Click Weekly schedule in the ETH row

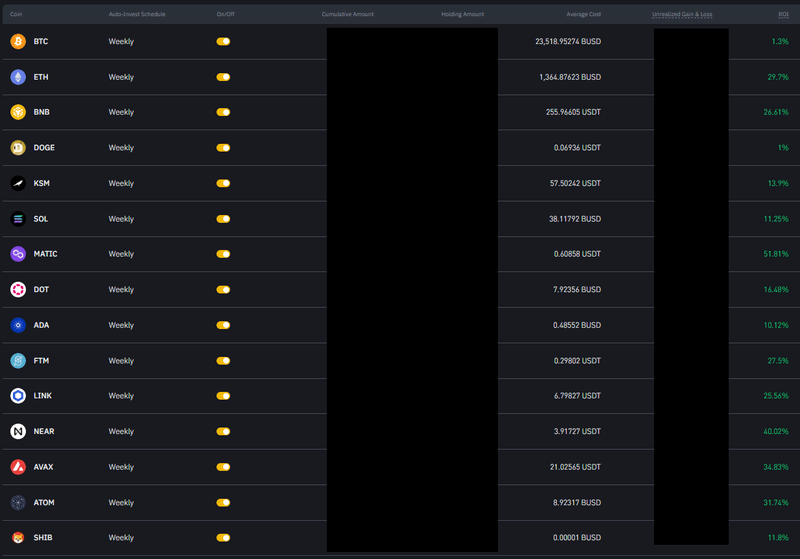[x=121, y=77]
